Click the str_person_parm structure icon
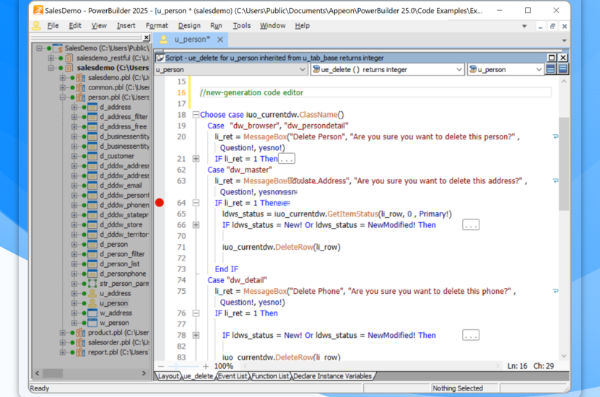 92,284
